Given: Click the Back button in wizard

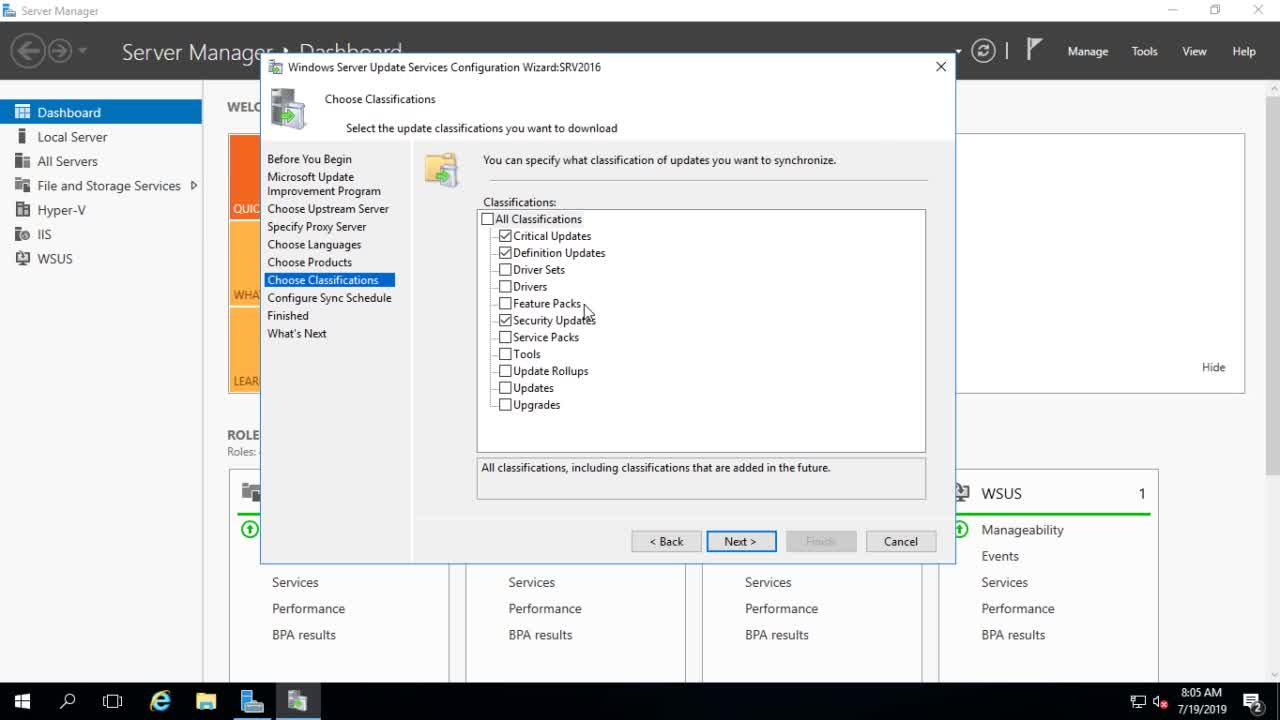Looking at the screenshot, I should 666,541.
